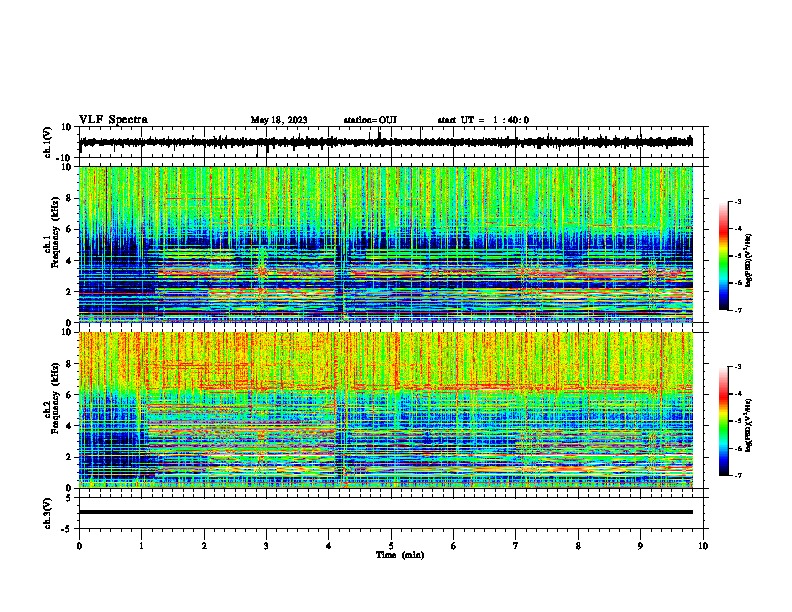Click the "ch.3(V)" axis label

click(x=48, y=513)
